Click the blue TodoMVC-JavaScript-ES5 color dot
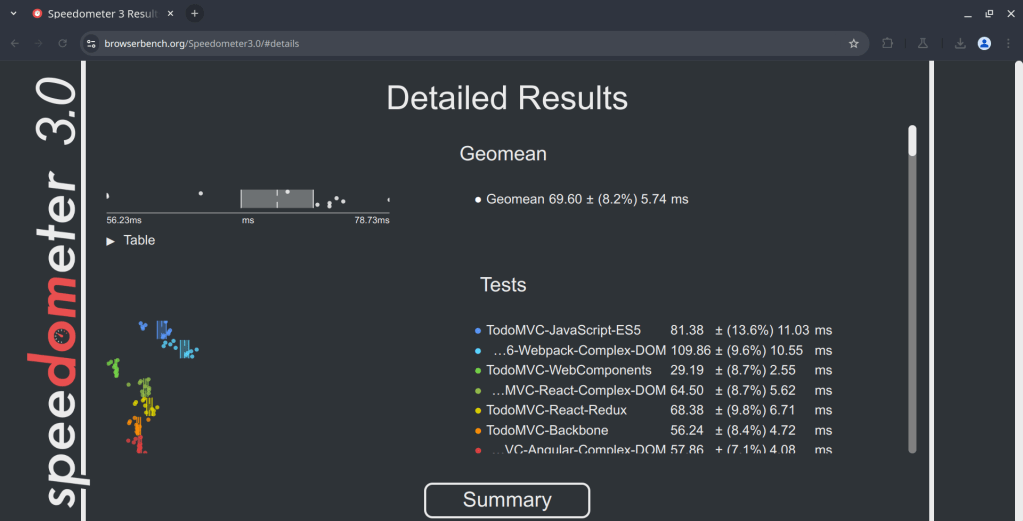The width and height of the screenshot is (1023, 521). click(478, 331)
